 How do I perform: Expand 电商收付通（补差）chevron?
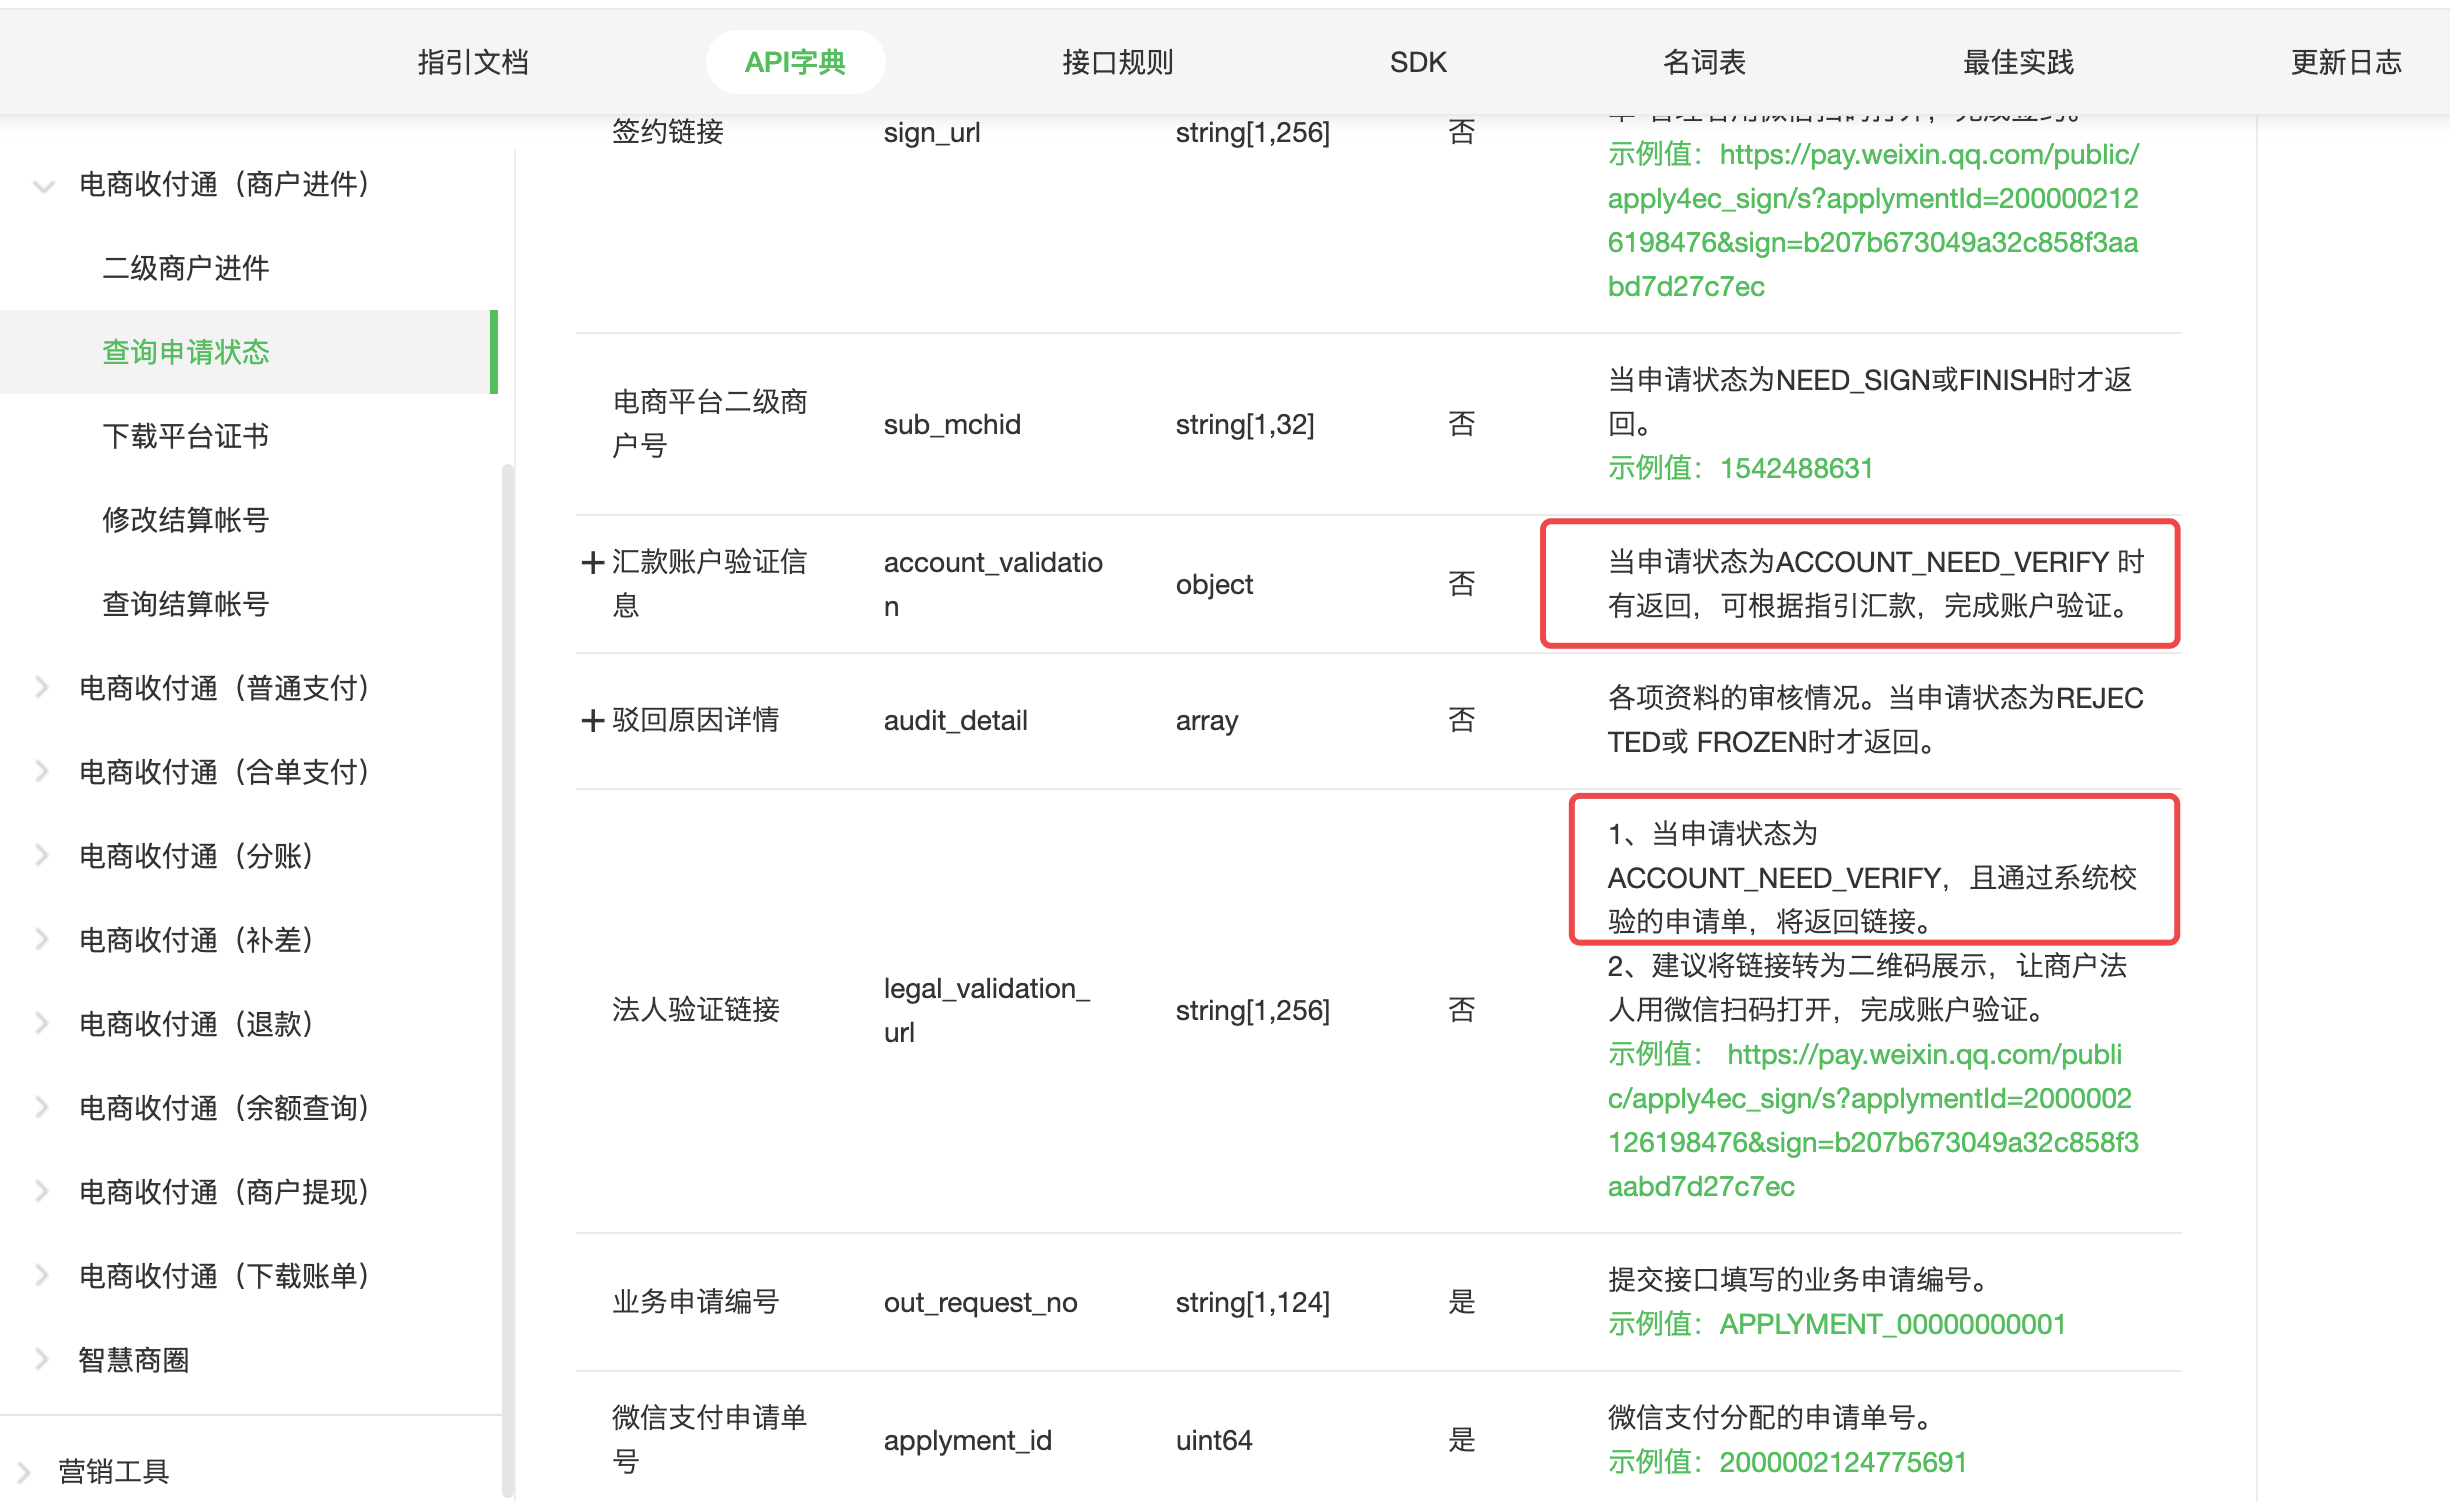[x=43, y=940]
